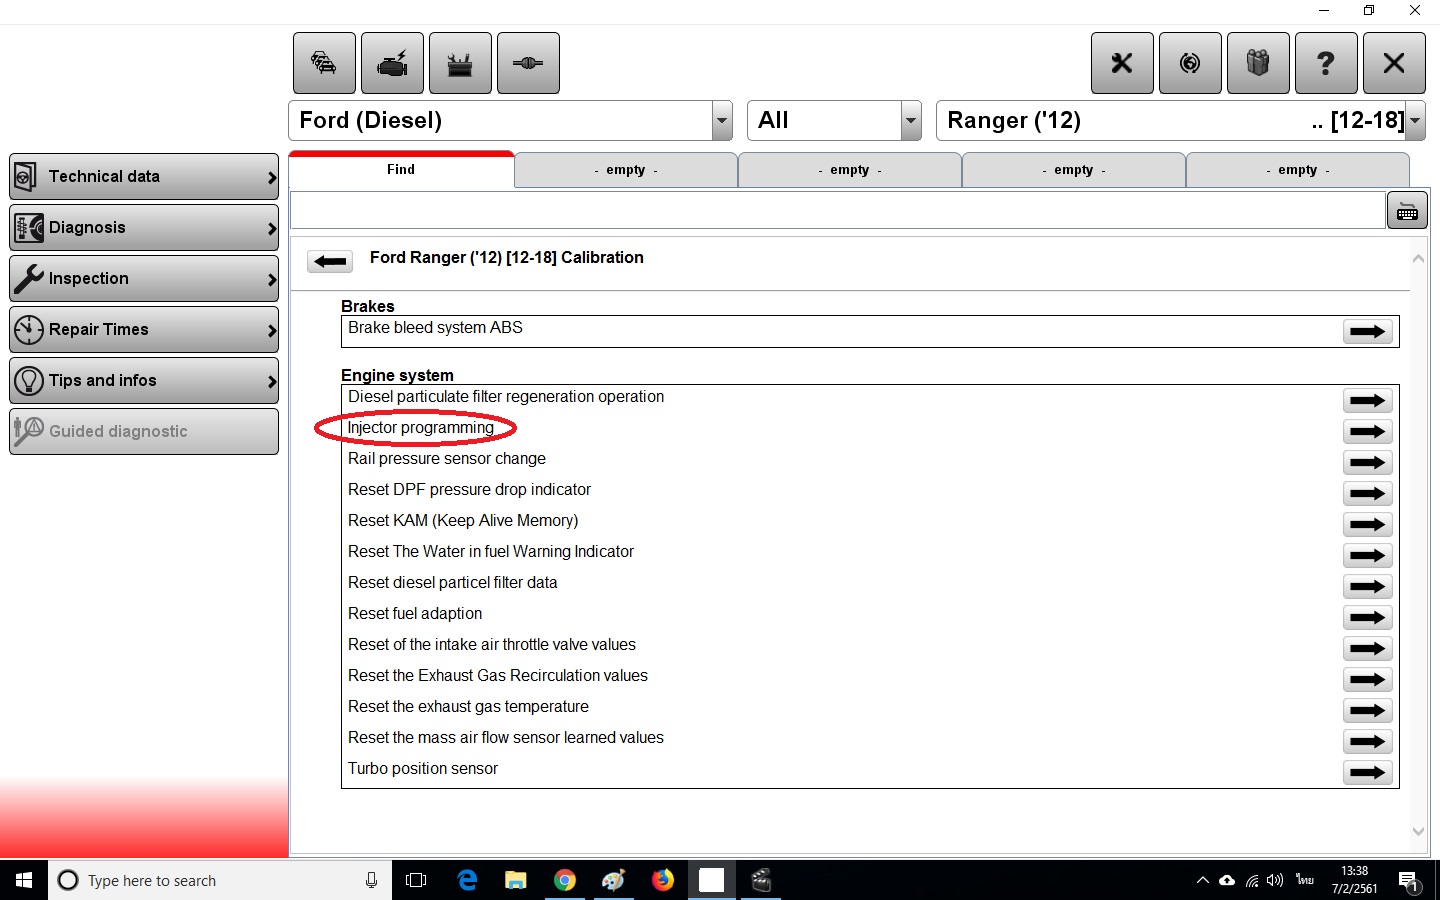
Task: Open the Windows Start menu
Action: (24, 880)
